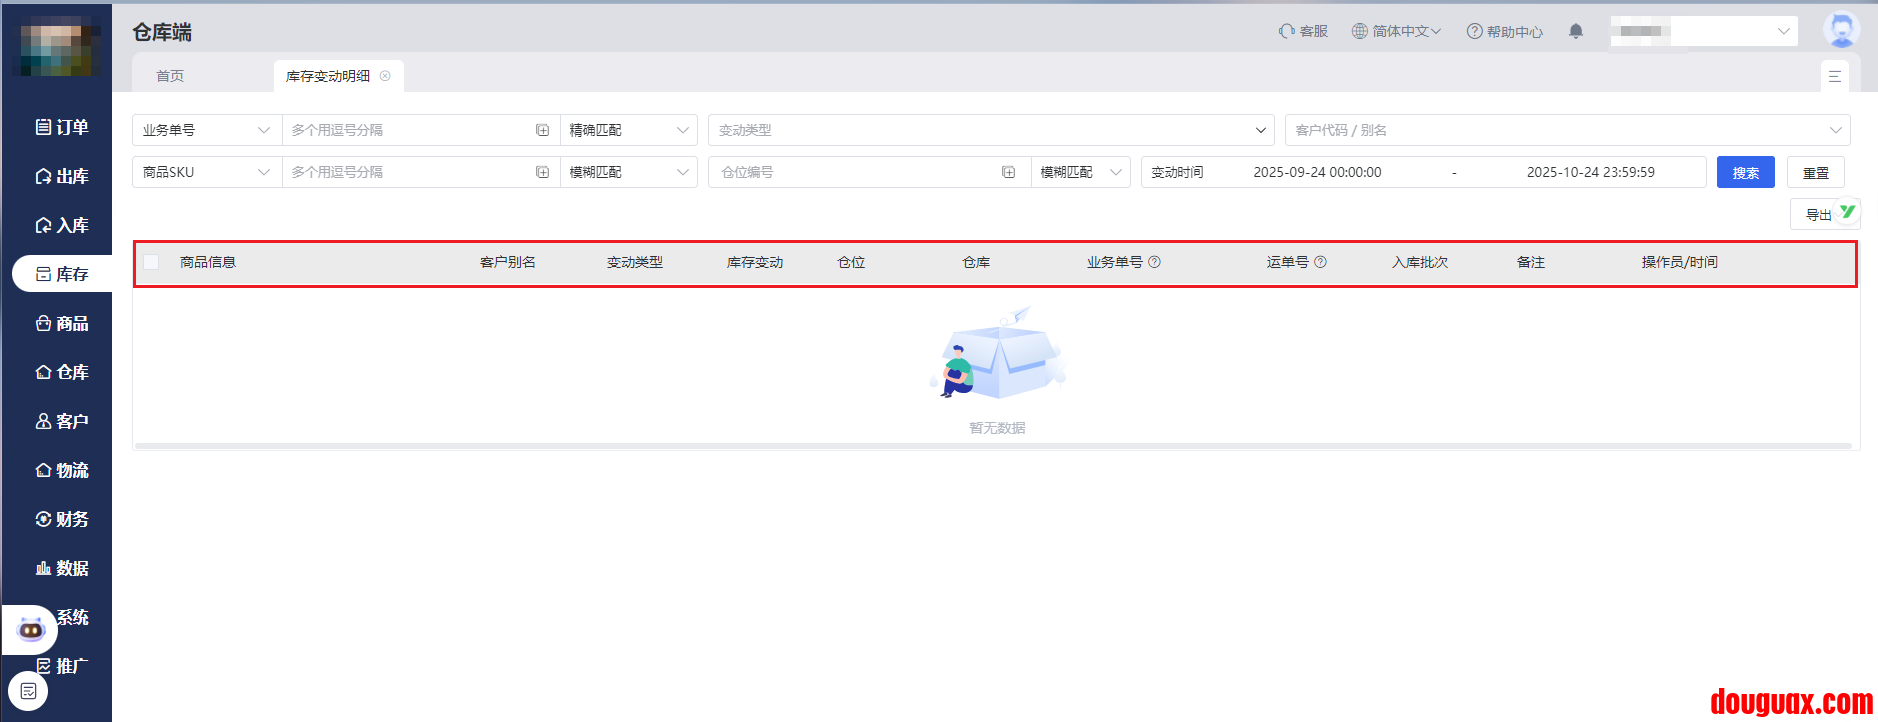Viewport: 1878px width, 722px height.
Task: Open the chatbot robot assistant icon
Action: (31, 629)
